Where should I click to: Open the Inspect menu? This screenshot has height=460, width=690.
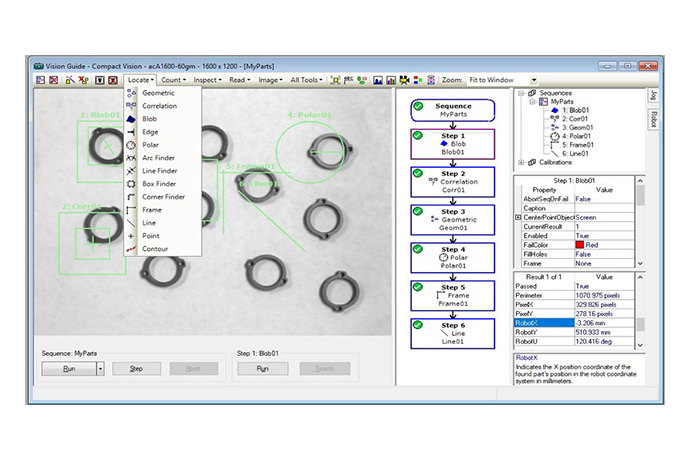[x=208, y=79]
